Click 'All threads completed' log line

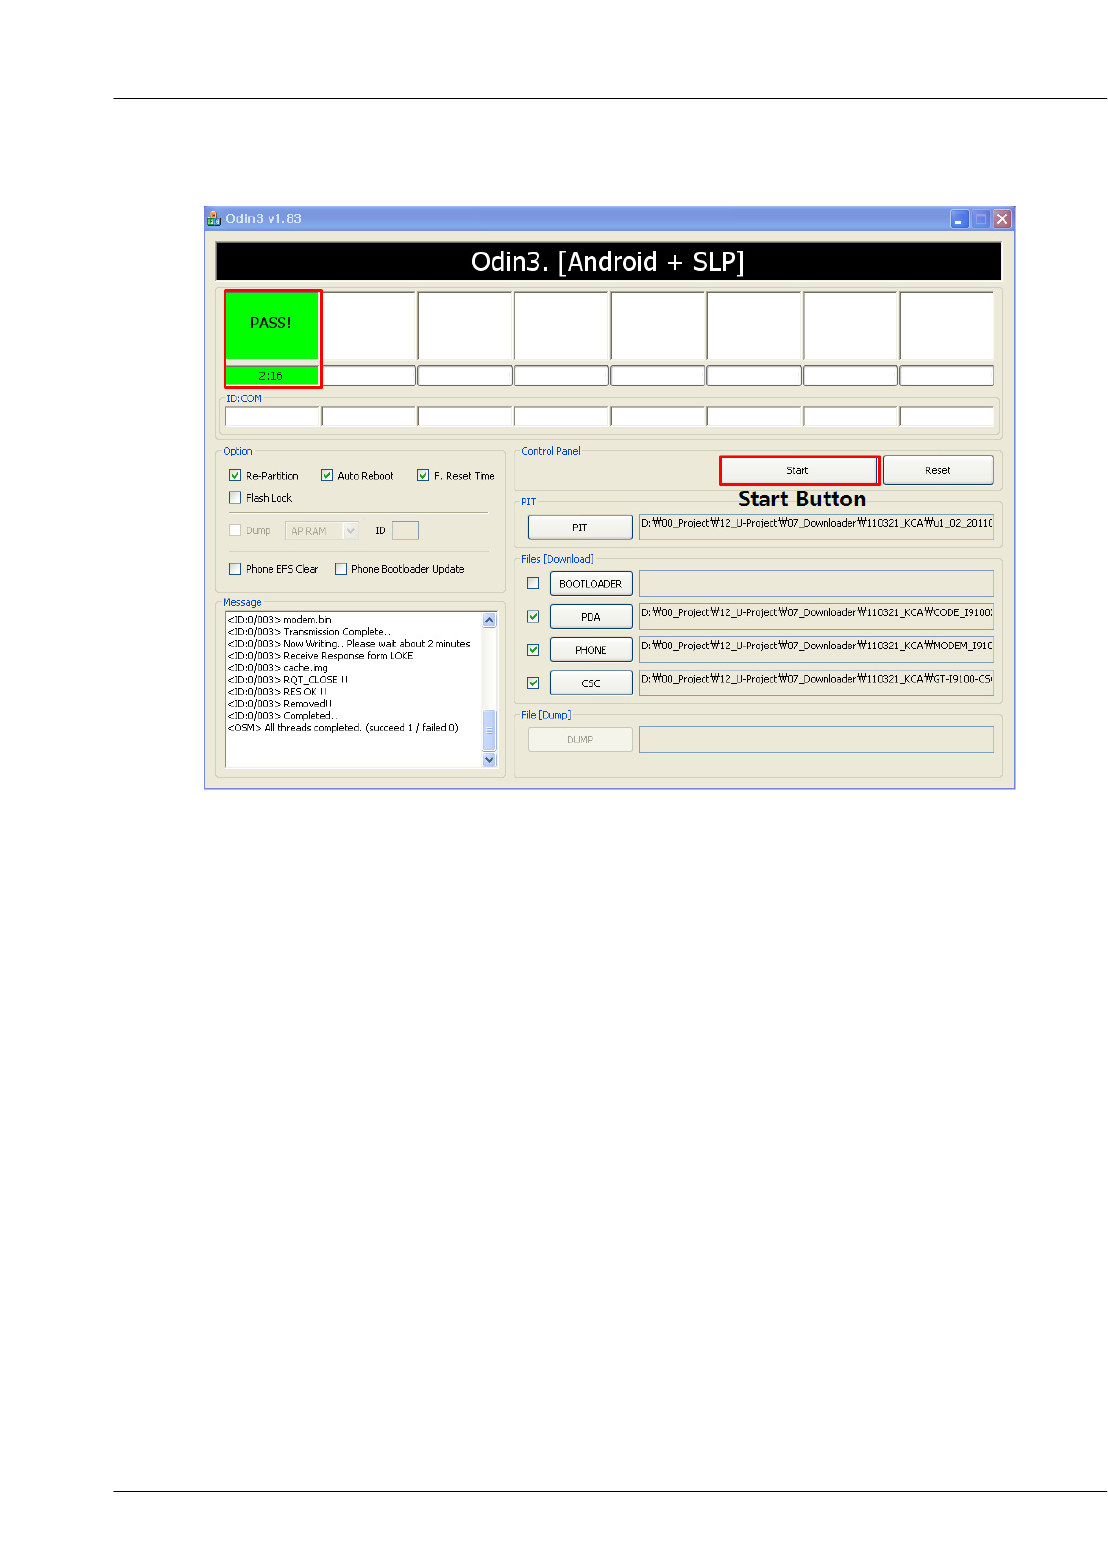point(343,728)
